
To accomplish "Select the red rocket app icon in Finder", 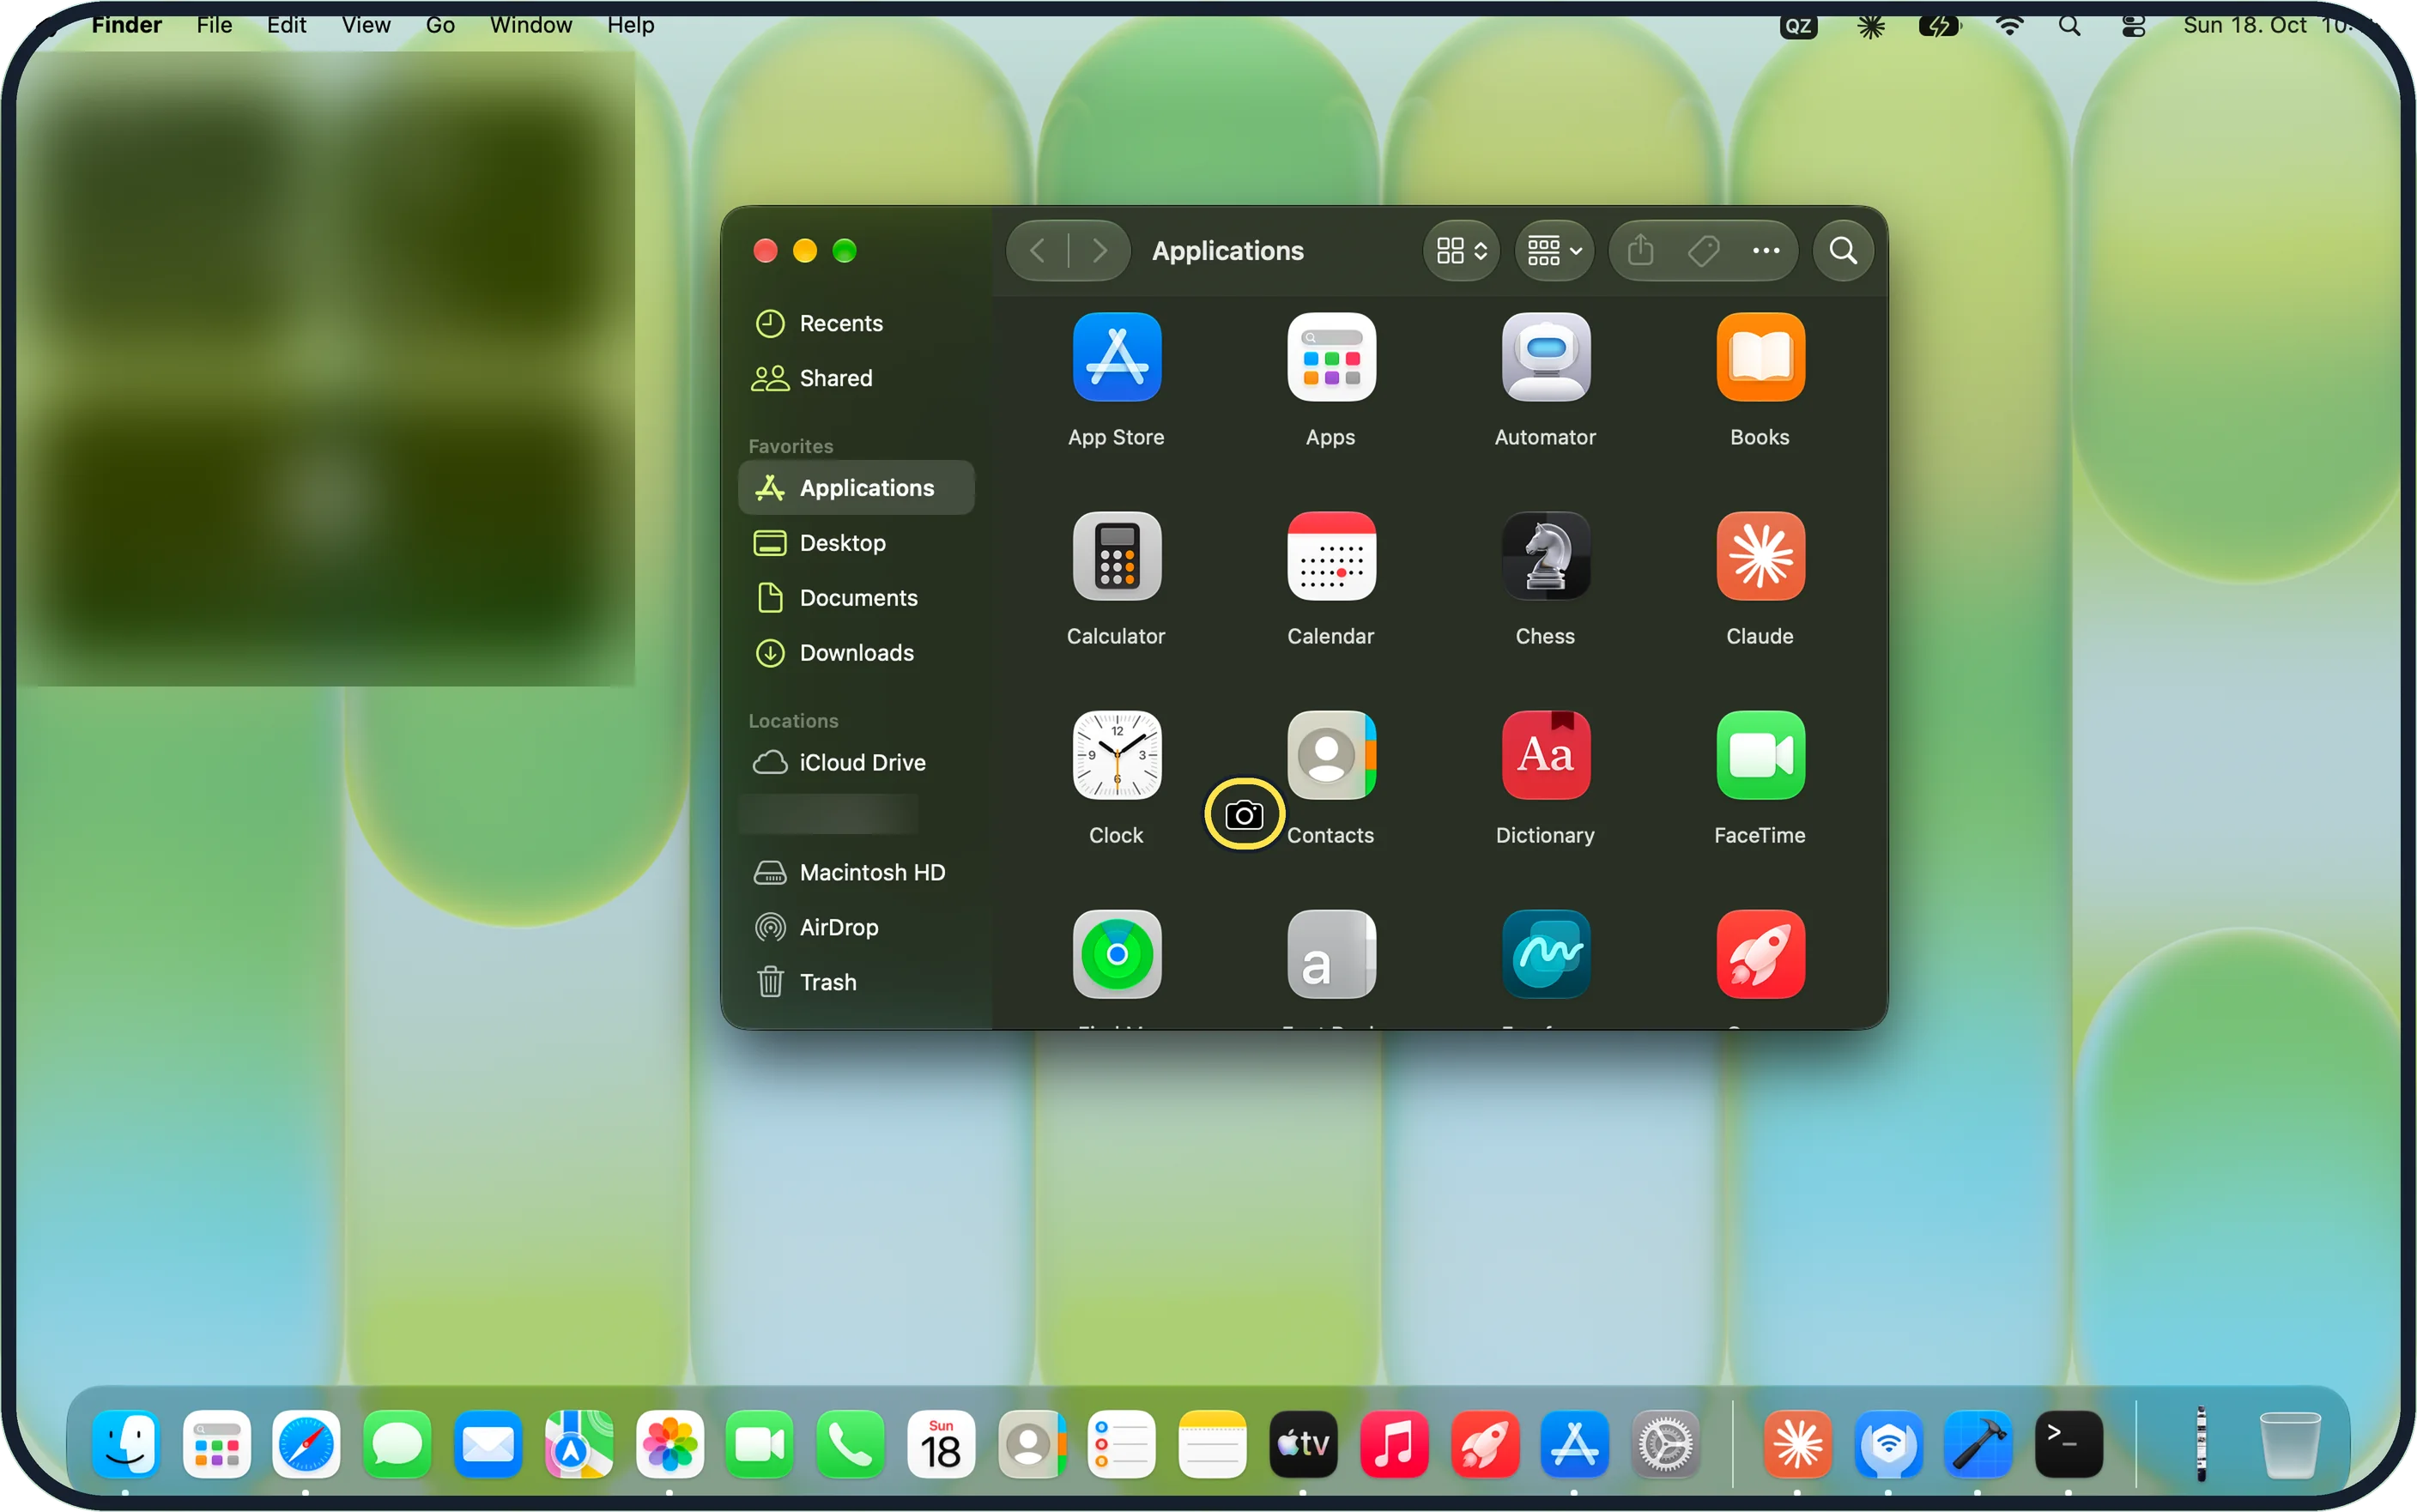I will click(1760, 954).
